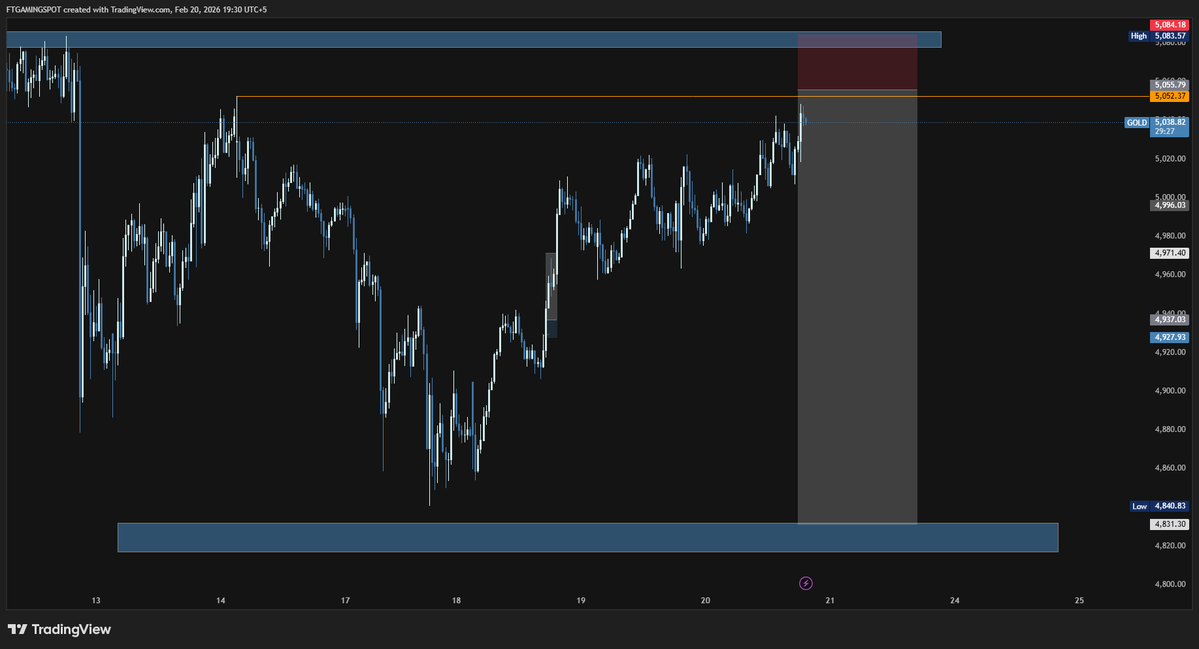Click date 14 on the time axis
The image size is (1199, 649).
click(220, 601)
